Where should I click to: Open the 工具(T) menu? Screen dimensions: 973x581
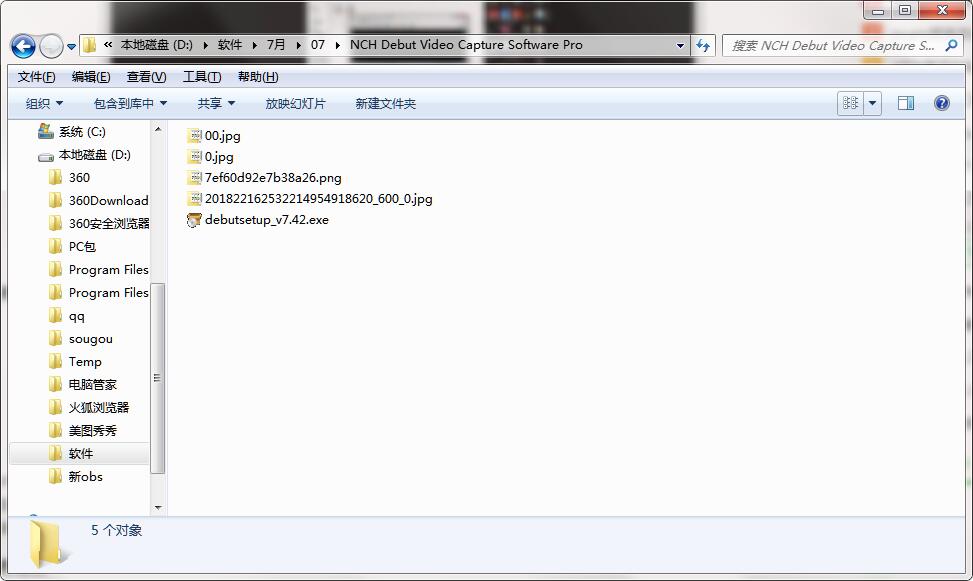(x=202, y=76)
